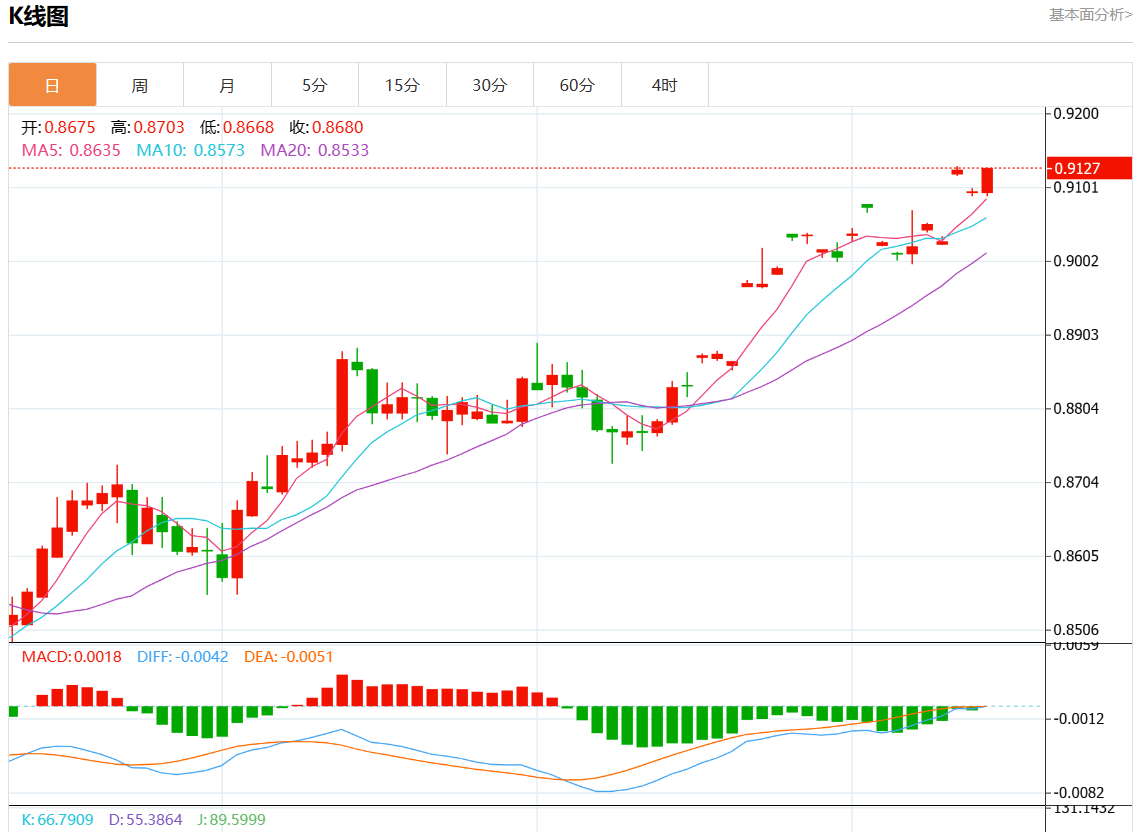Viewport: 1136px width, 832px height.
Task: Click the 开: 0.8675 open price
Action: pos(58,128)
